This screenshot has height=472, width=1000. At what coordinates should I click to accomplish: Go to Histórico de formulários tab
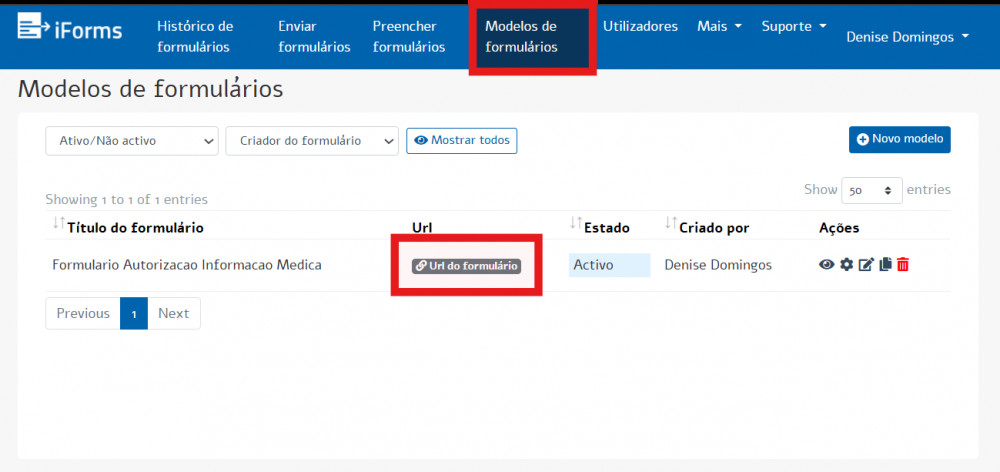pyautogui.click(x=195, y=36)
